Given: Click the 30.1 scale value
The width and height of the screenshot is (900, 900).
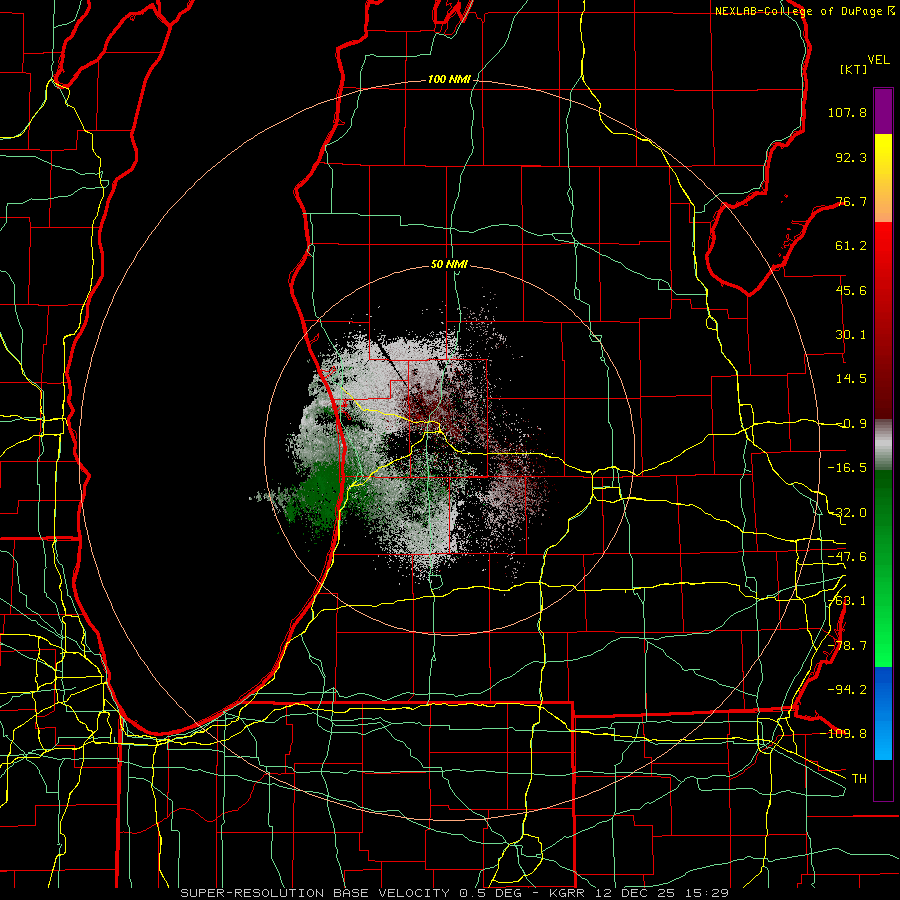Looking at the screenshot, I should [851, 335].
